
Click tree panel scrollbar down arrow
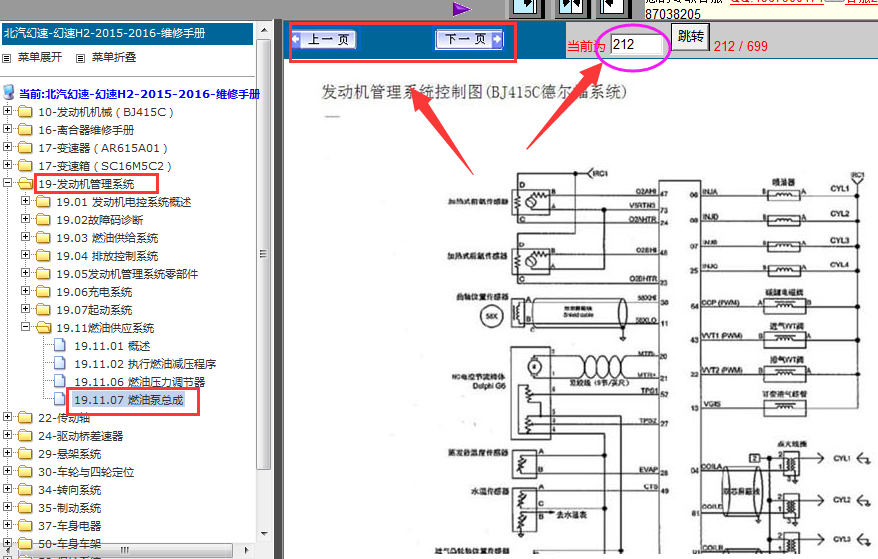pyautogui.click(x=264, y=534)
